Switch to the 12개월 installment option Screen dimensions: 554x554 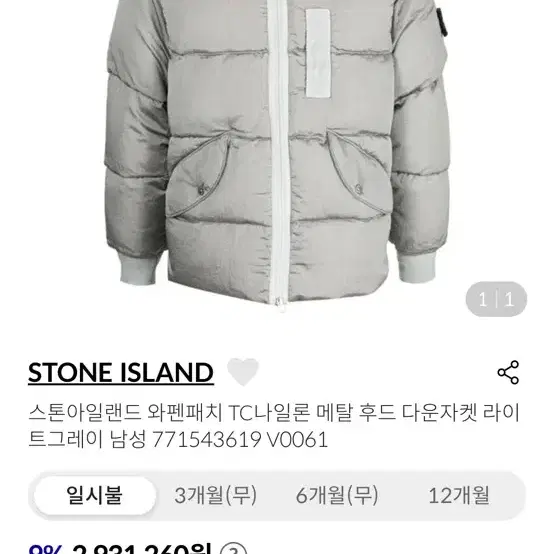(x=459, y=495)
